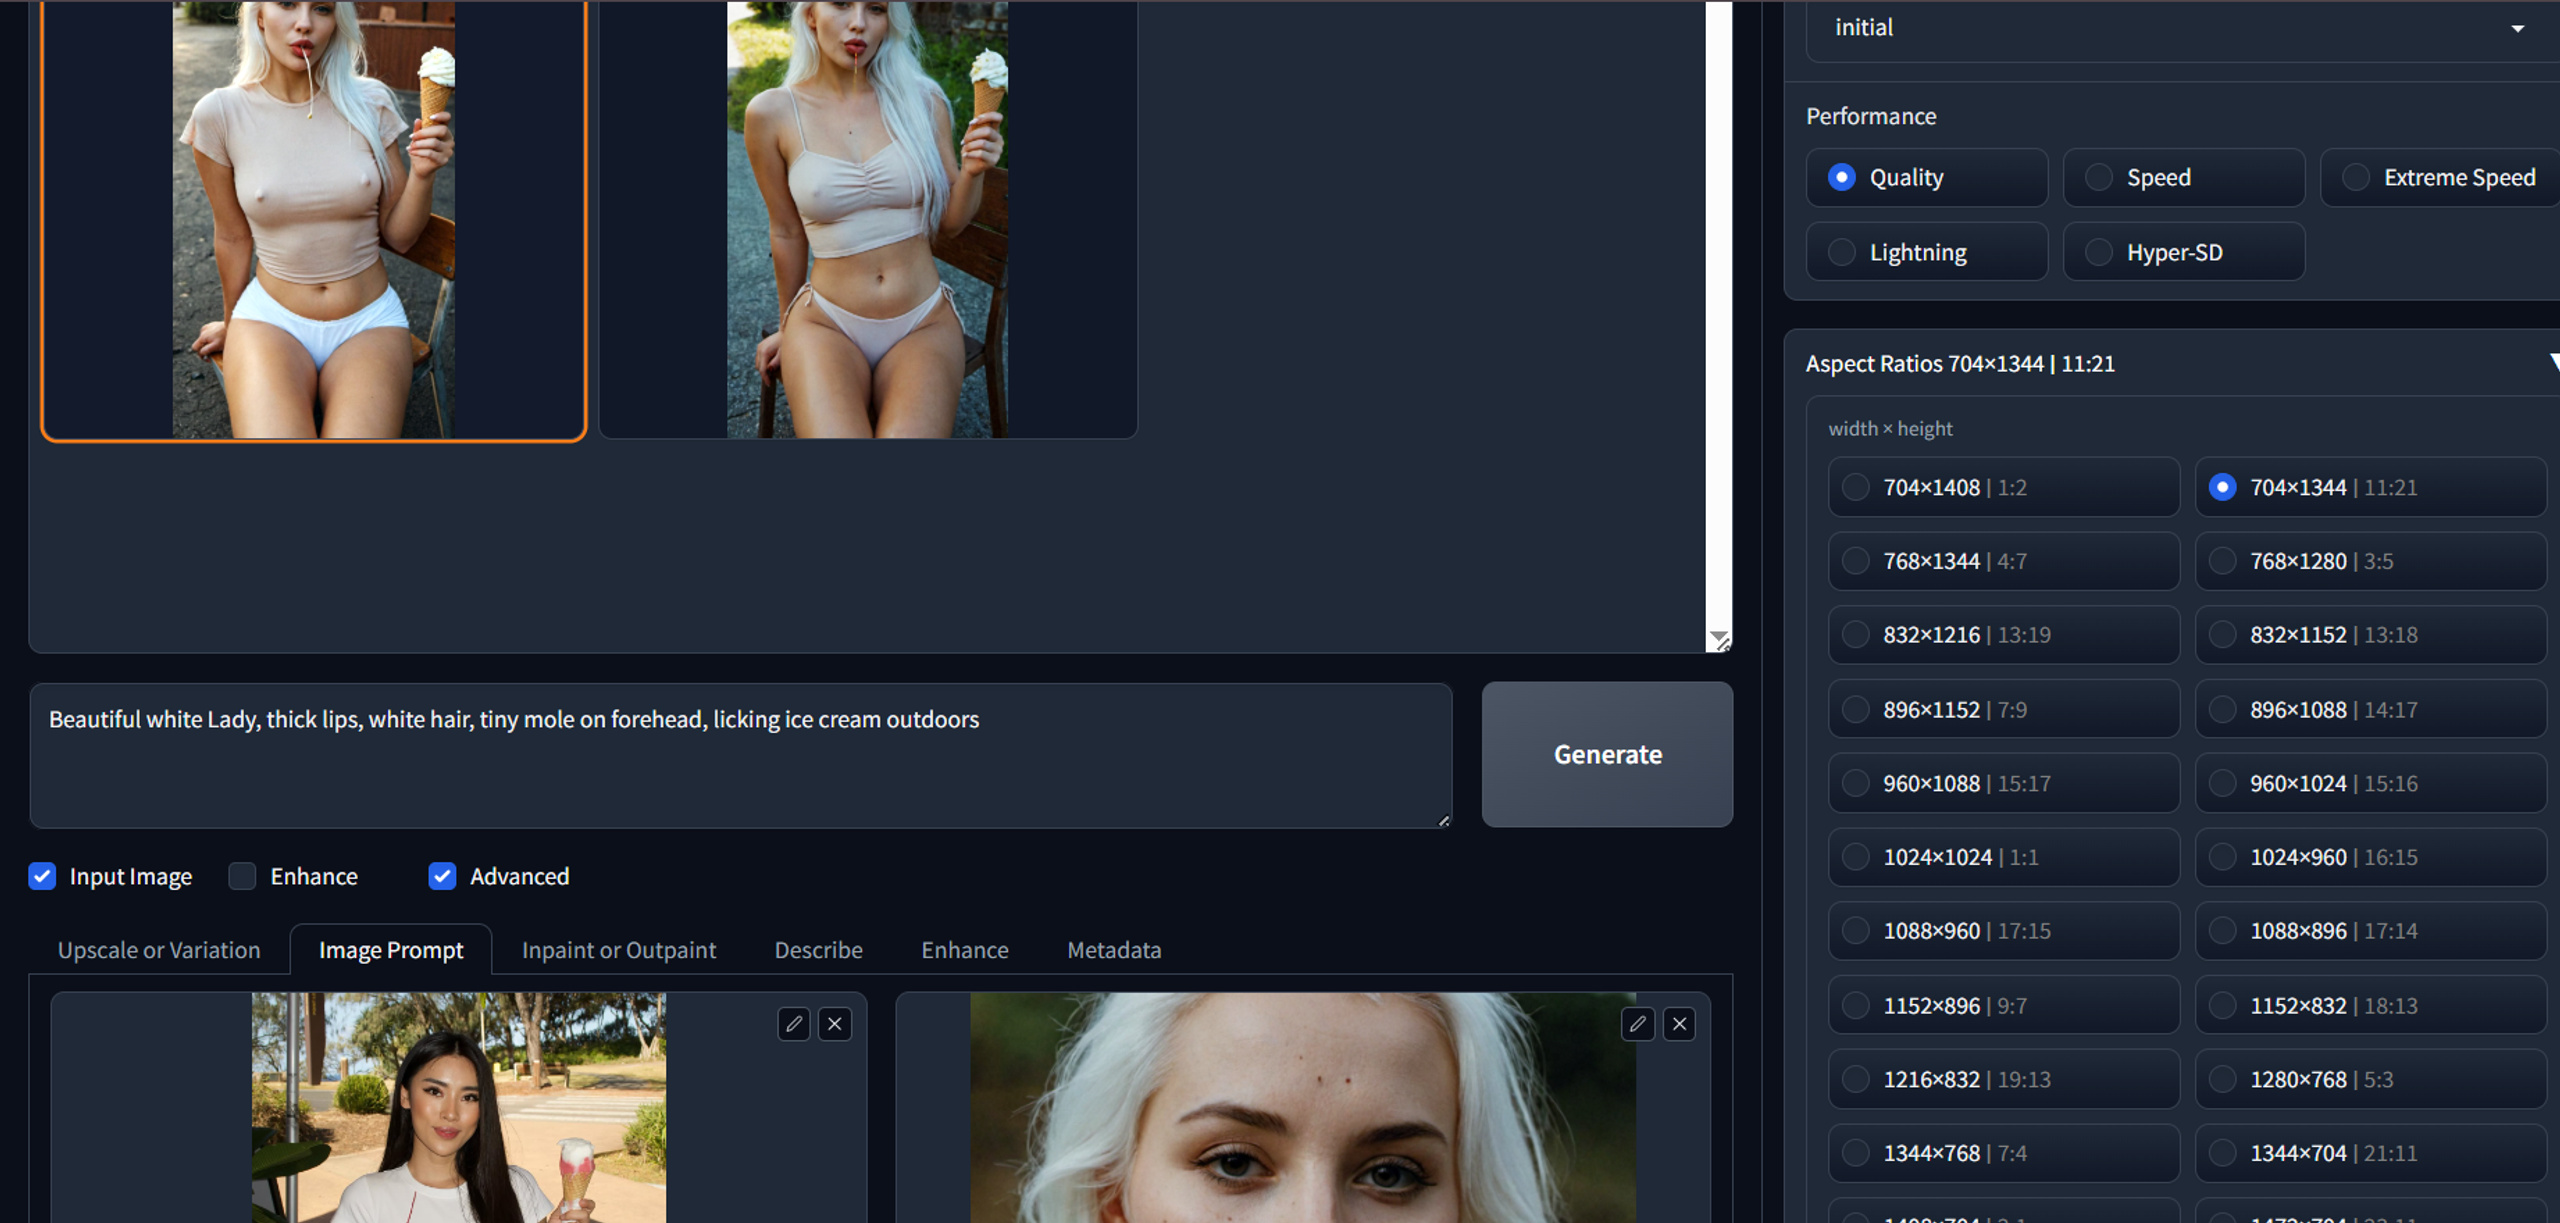The image size is (2560, 1223).
Task: Open the Enhance tab
Action: point(965,950)
